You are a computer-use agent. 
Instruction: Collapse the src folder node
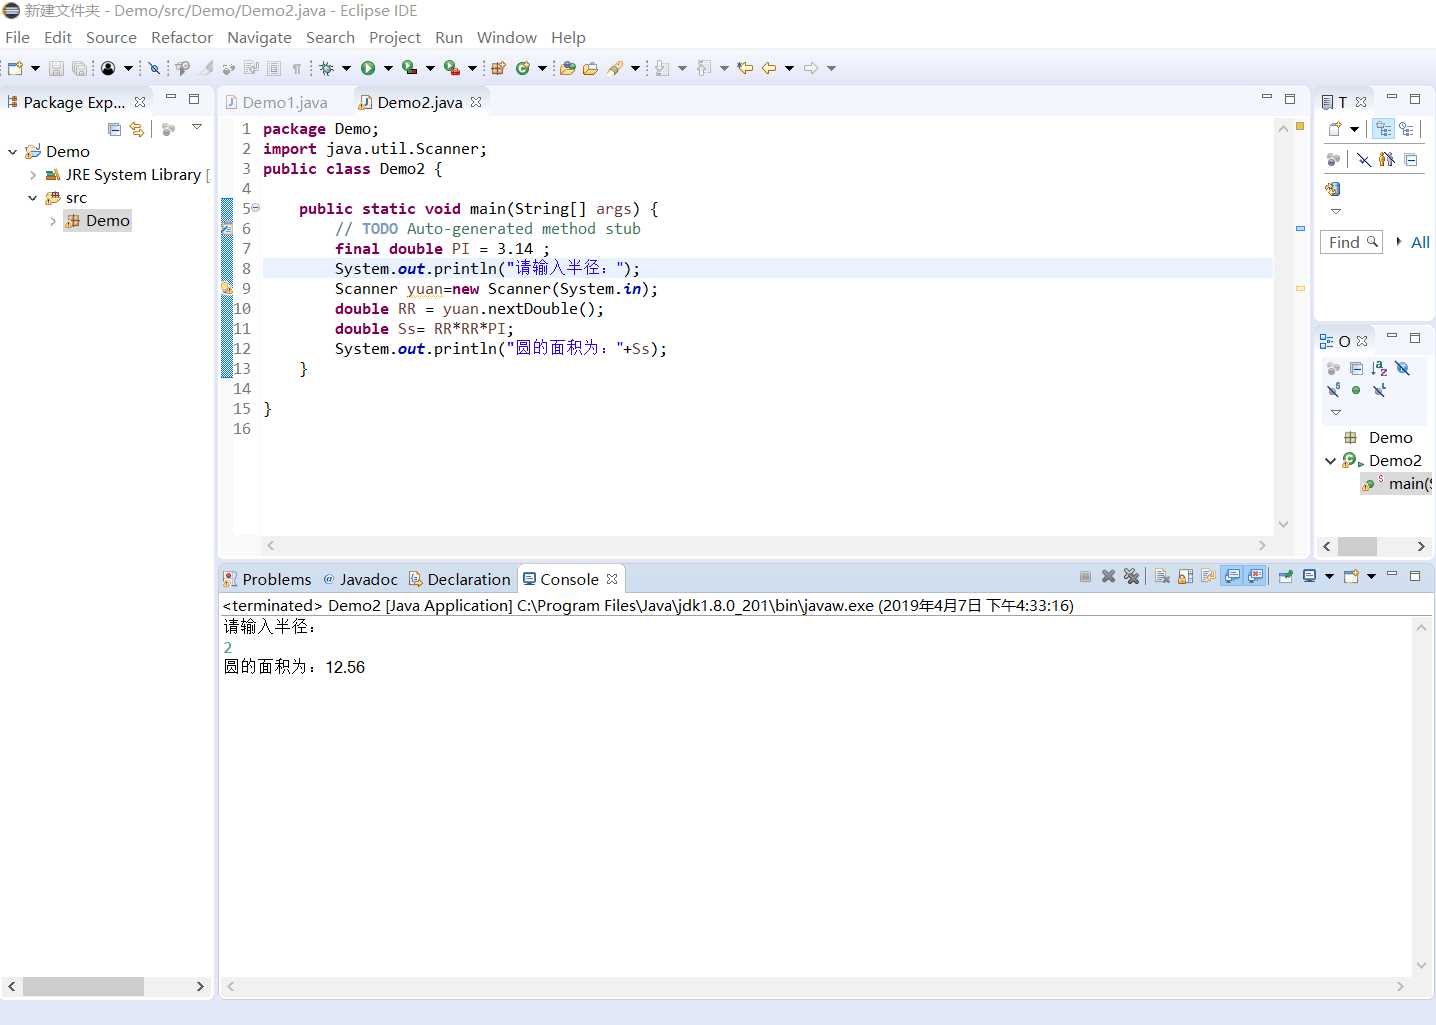pyautogui.click(x=33, y=198)
